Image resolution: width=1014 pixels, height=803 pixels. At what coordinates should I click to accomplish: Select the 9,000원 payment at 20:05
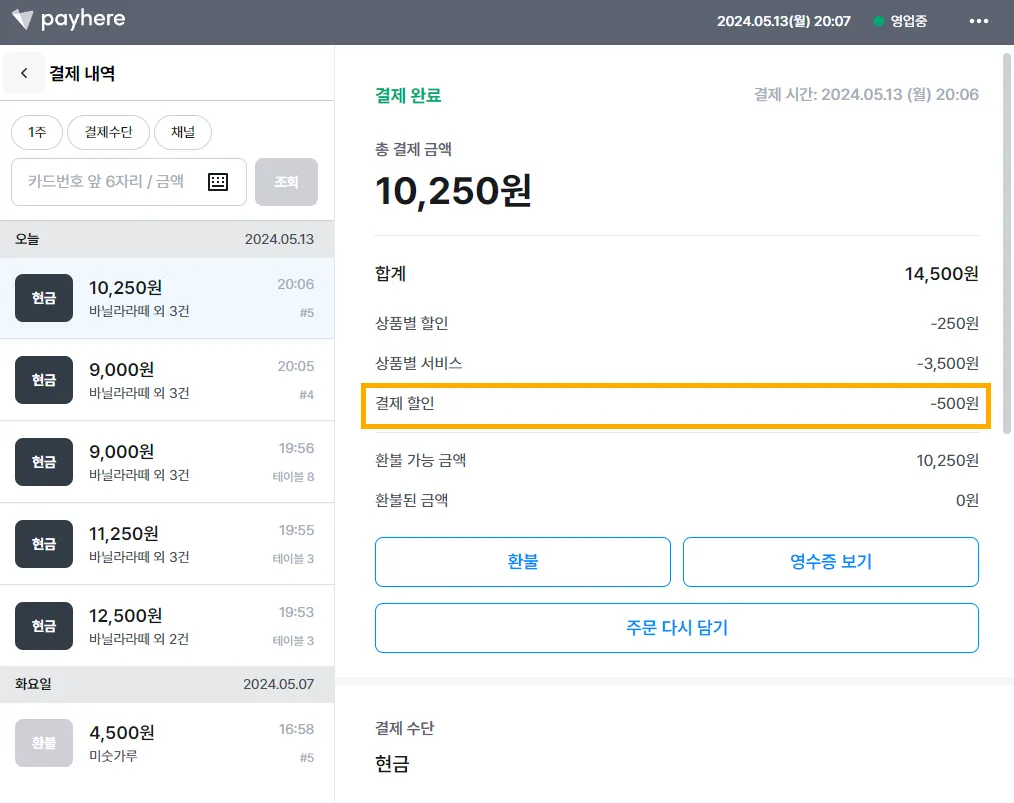(x=167, y=380)
